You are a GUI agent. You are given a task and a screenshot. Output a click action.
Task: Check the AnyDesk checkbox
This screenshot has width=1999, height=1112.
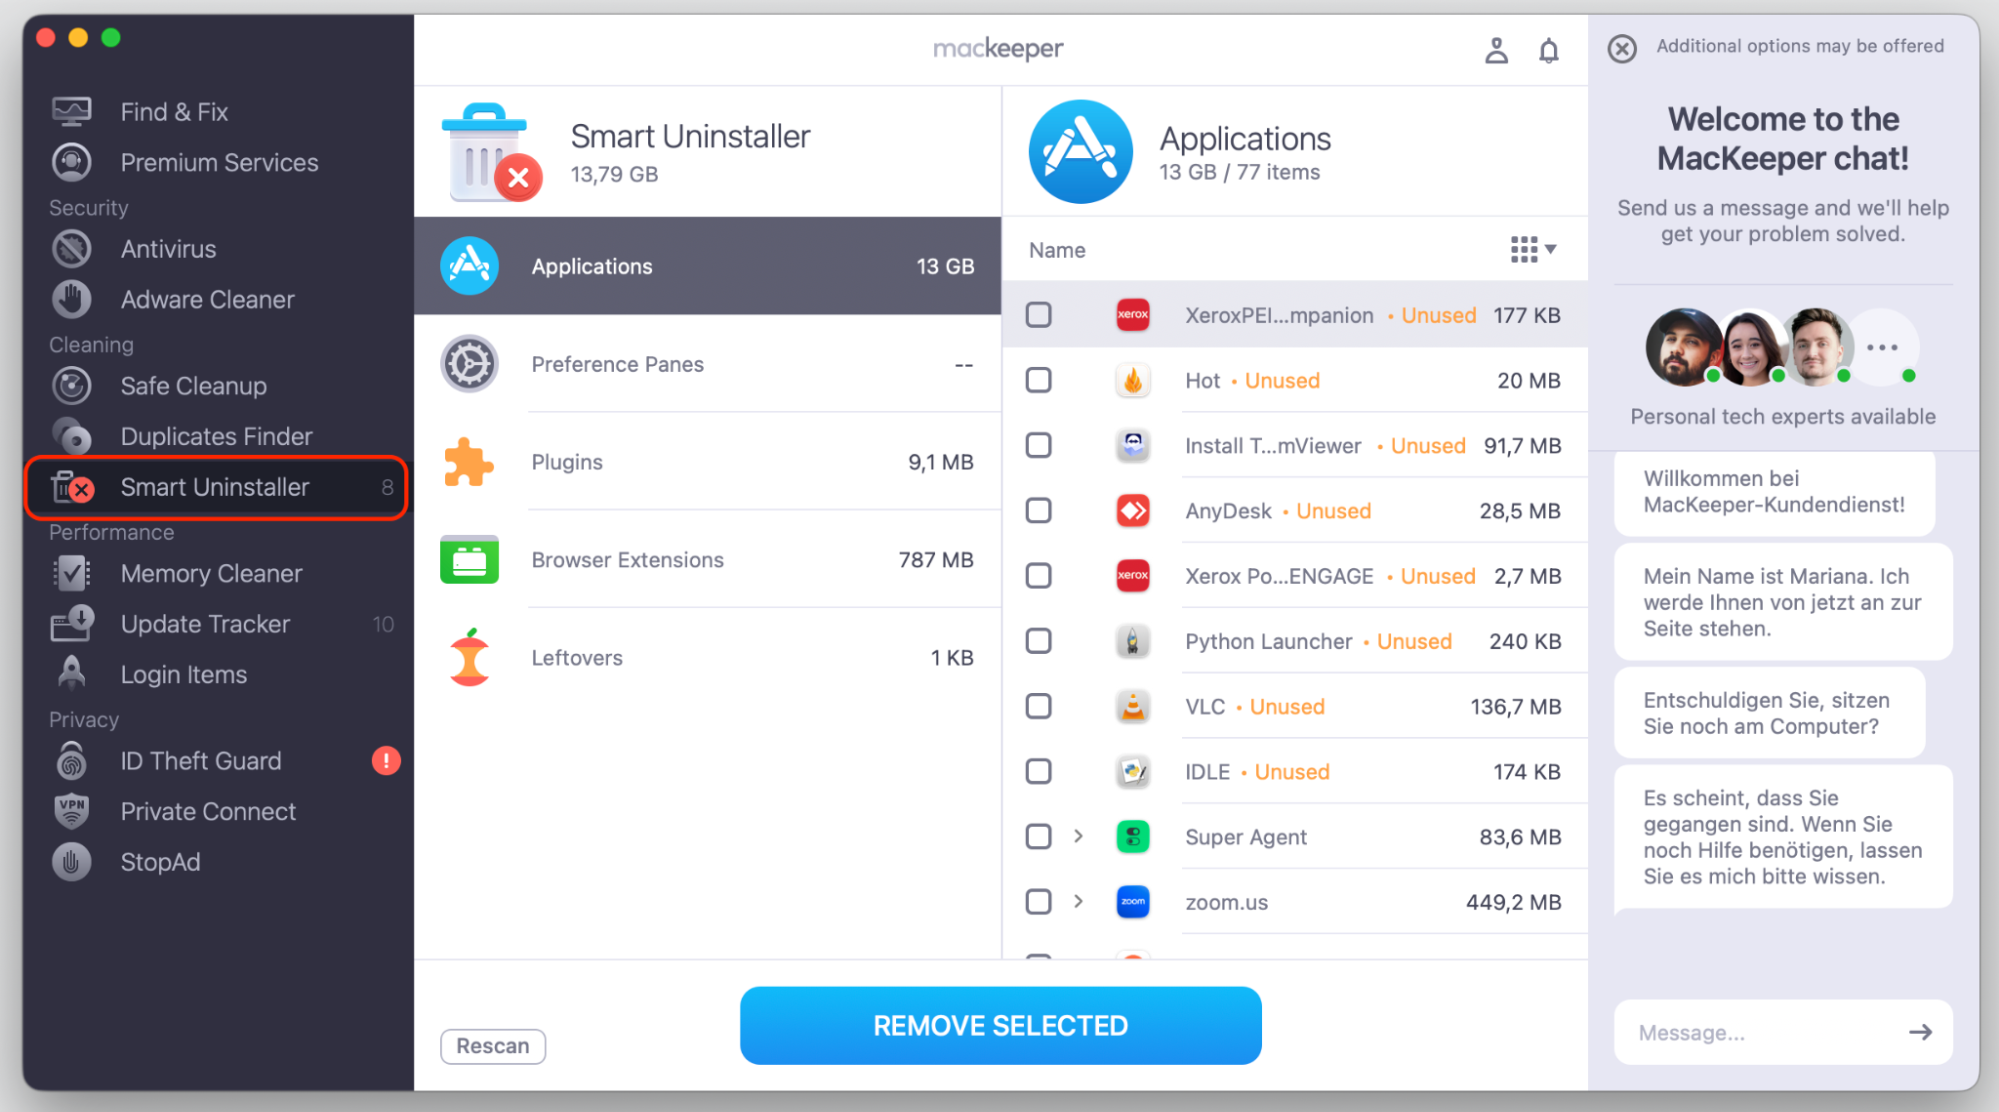point(1038,510)
